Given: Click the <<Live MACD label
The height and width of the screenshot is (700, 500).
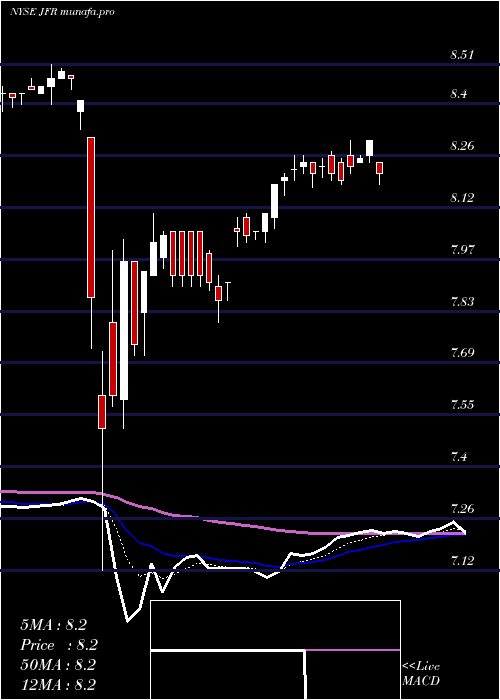Looking at the screenshot, I should (x=421, y=673).
